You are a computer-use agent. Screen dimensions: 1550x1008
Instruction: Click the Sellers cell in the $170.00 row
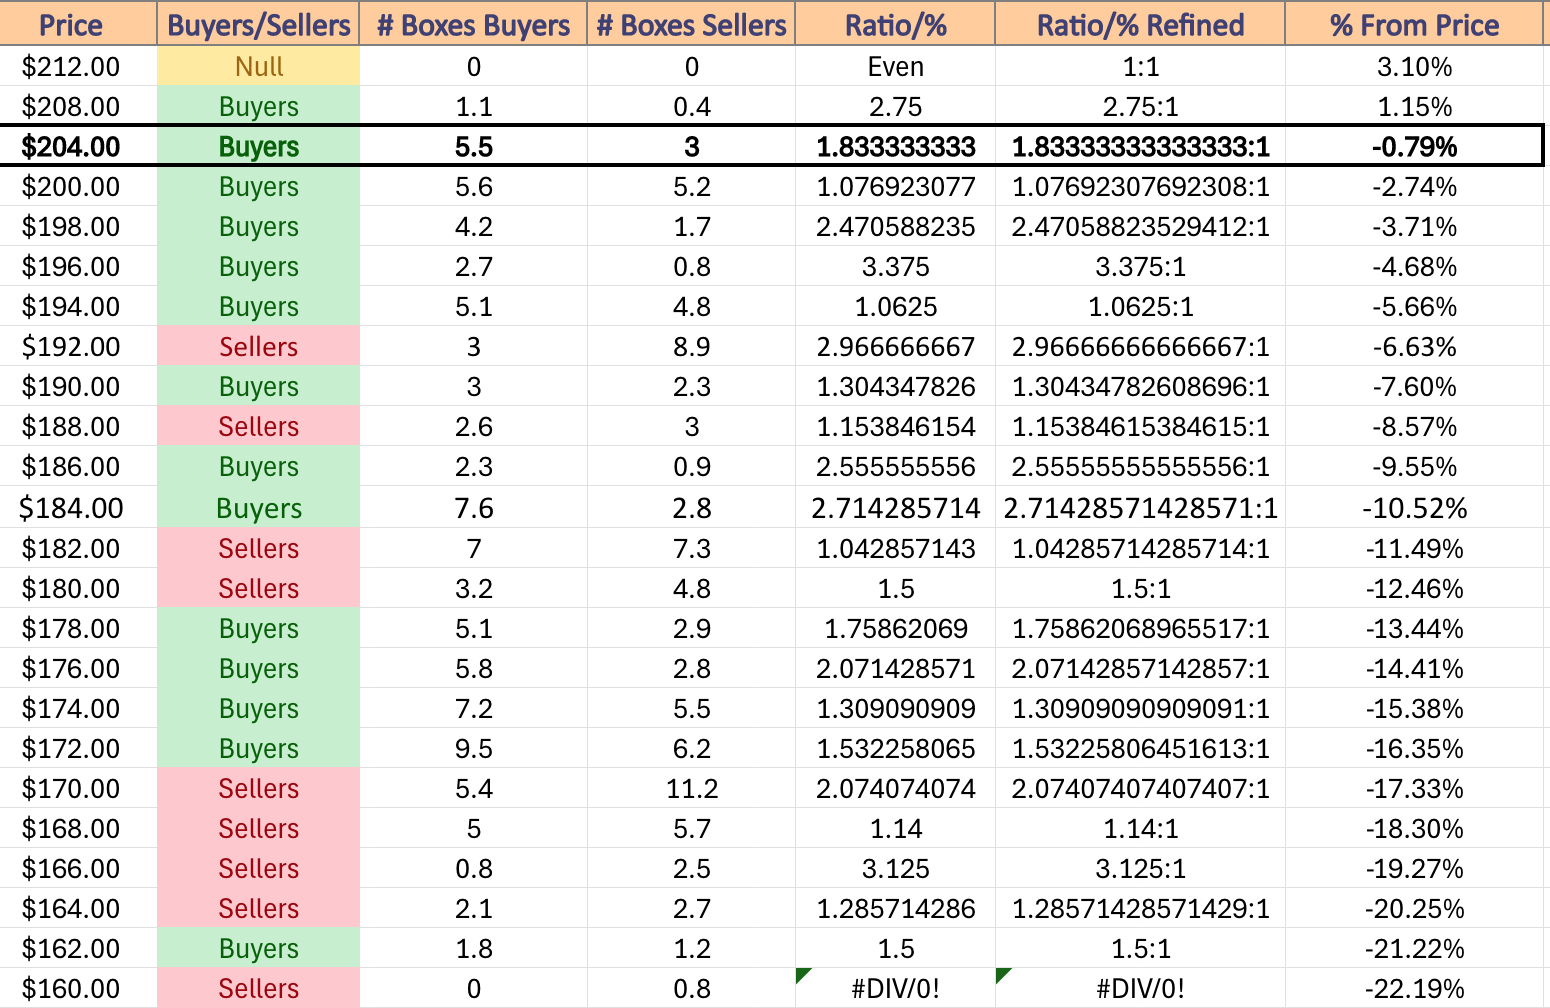click(x=258, y=788)
